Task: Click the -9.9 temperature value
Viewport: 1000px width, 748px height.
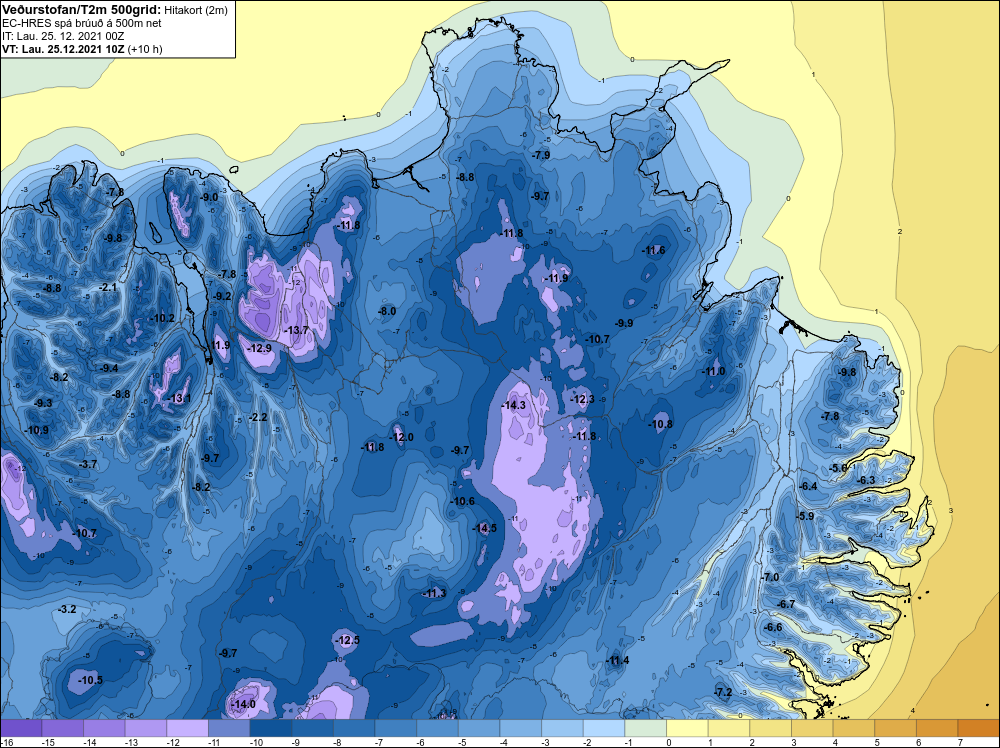Action: [624, 323]
